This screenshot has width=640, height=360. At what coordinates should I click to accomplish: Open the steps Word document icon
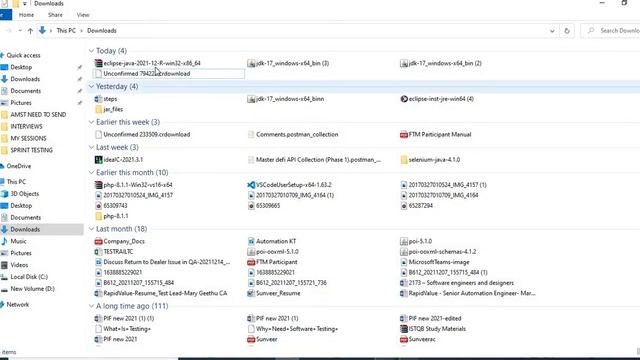click(x=98, y=99)
